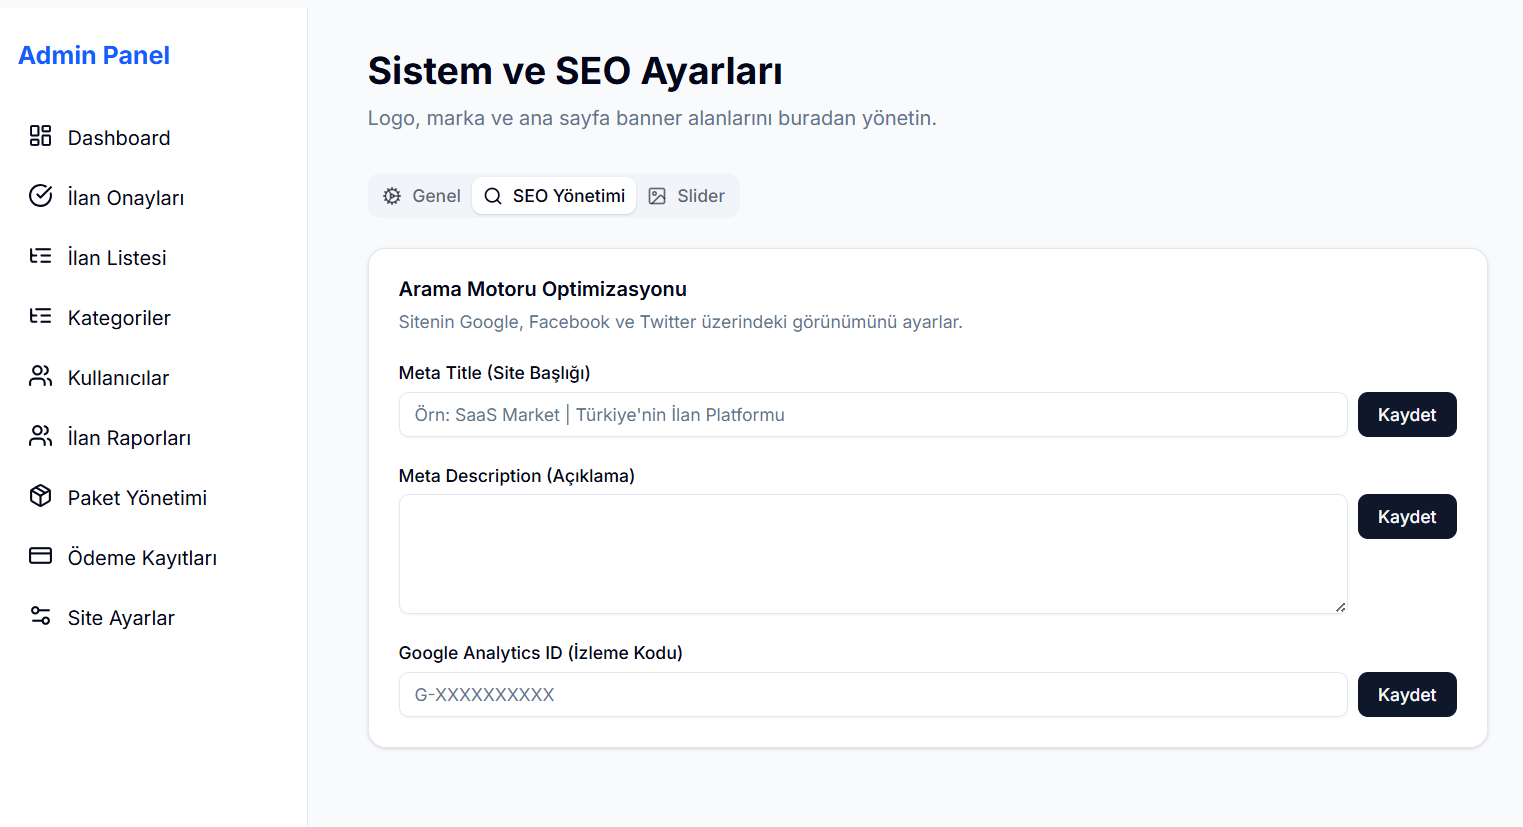Open the Slider tab
This screenshot has width=1523, height=827.
tap(687, 196)
